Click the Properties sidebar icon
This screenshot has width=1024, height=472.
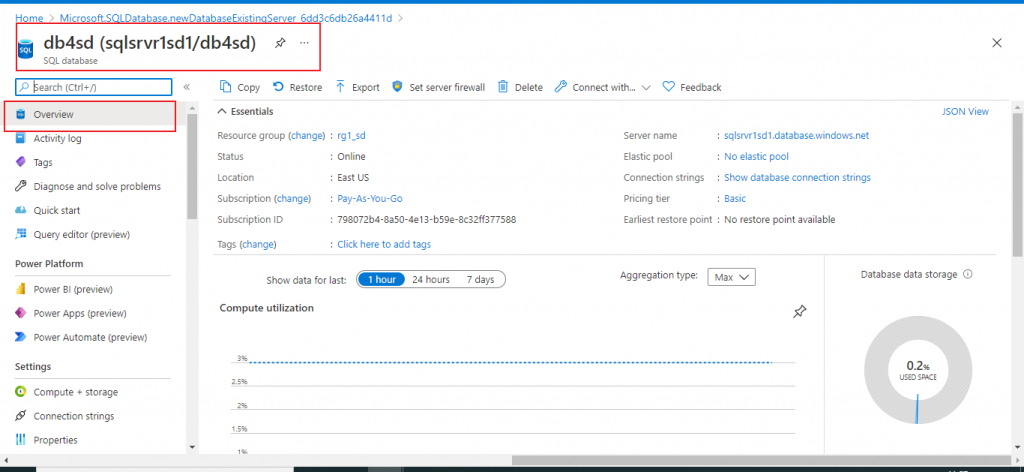coord(20,440)
